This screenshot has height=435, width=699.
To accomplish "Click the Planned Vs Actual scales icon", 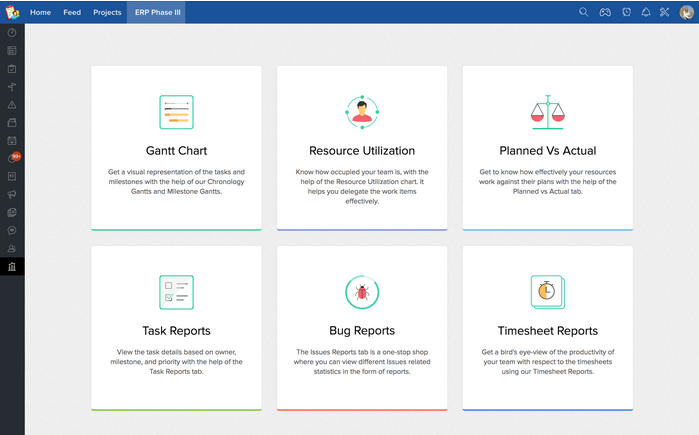I will [548, 112].
